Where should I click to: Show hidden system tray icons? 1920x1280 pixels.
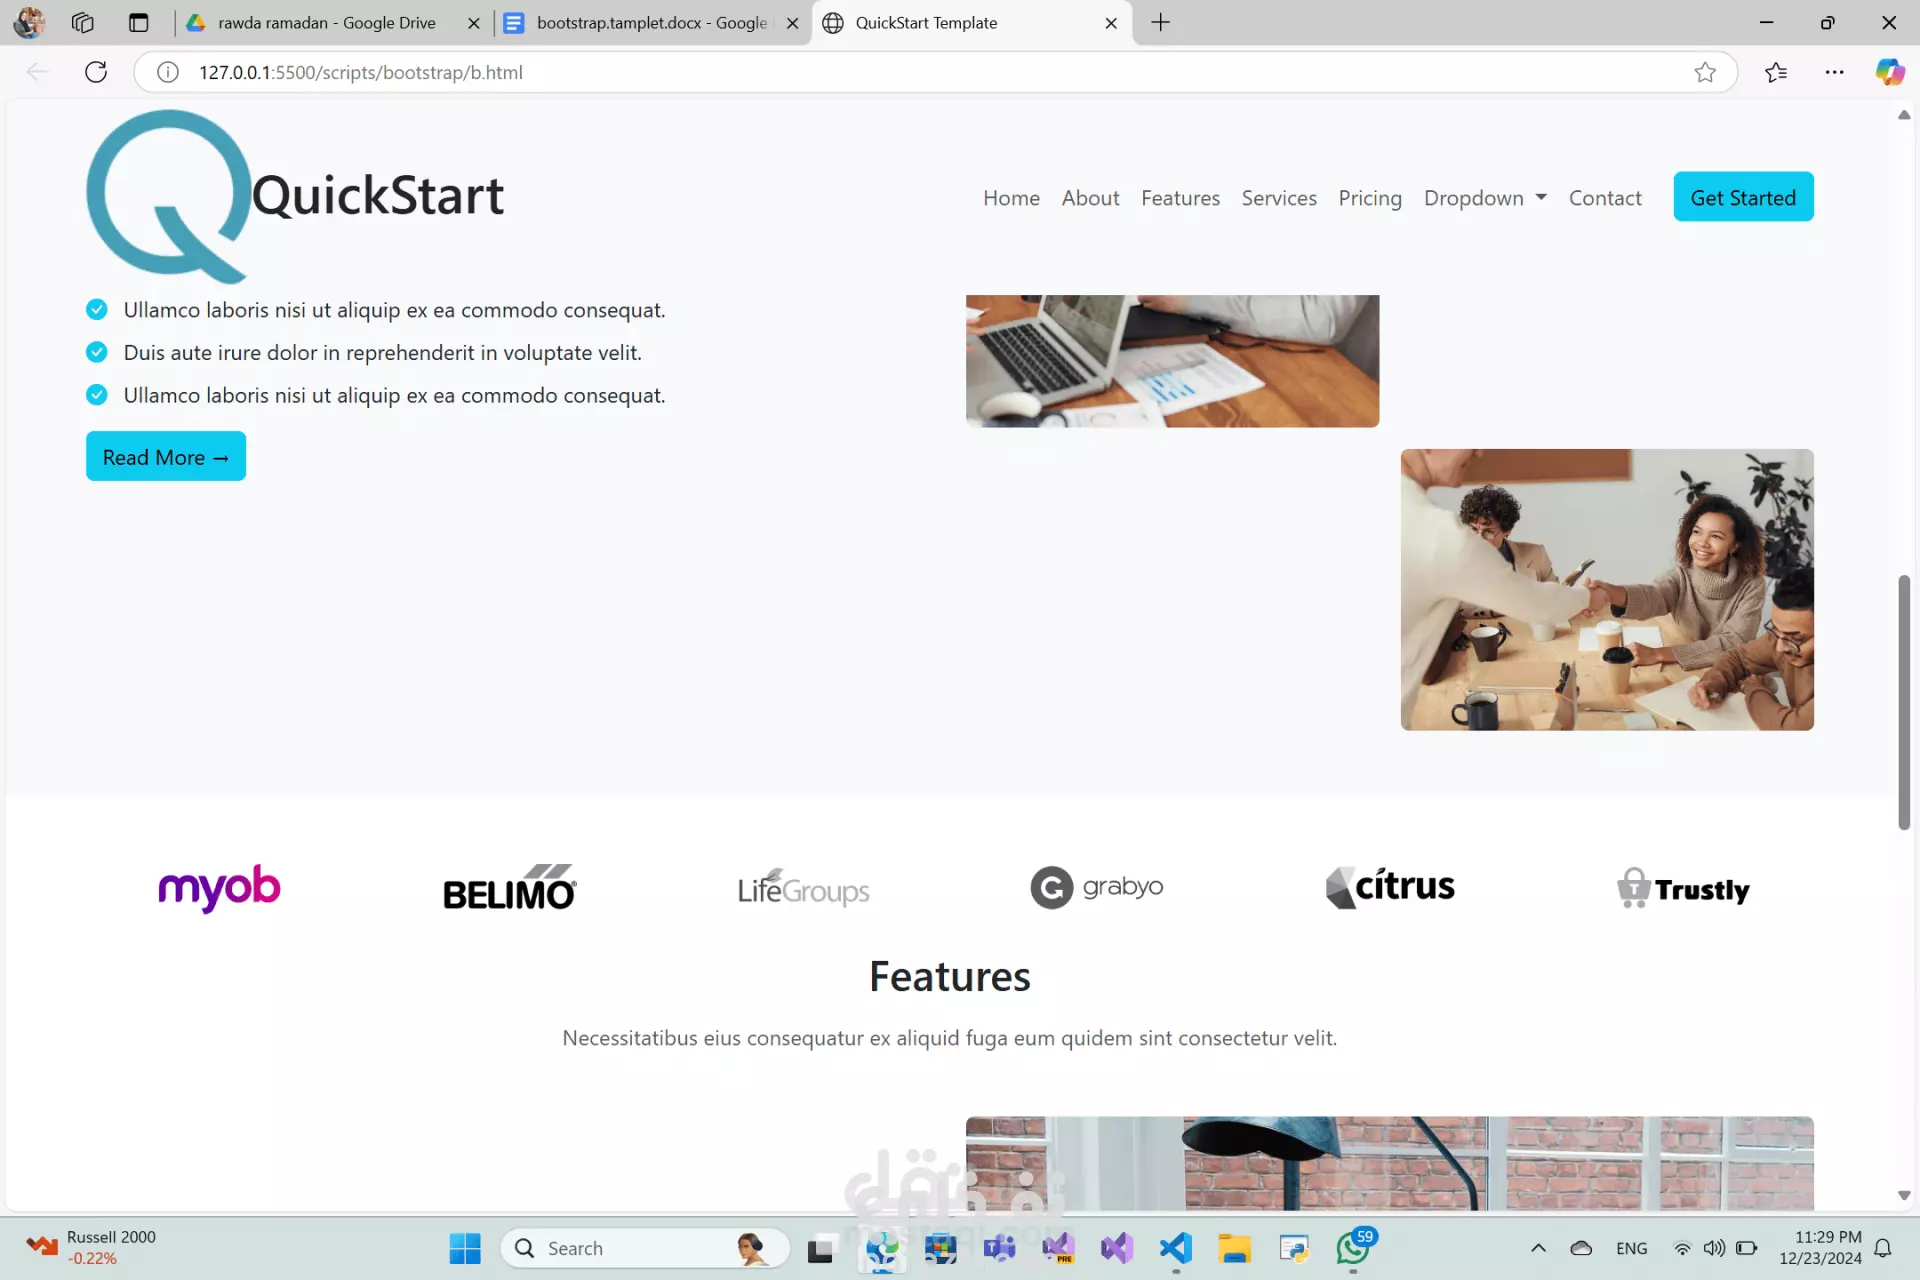1538,1248
